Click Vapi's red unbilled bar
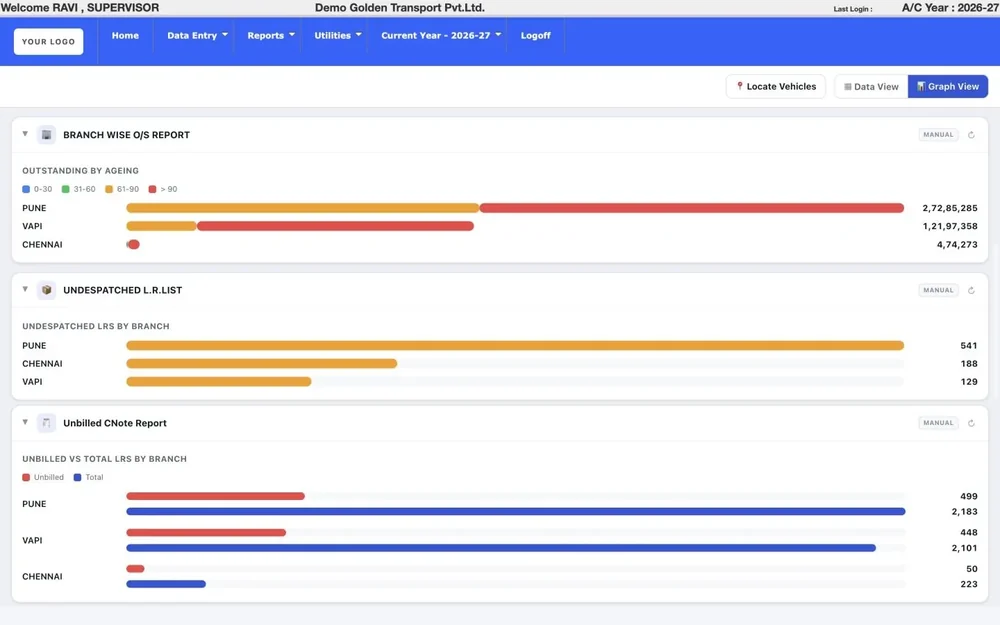The height and width of the screenshot is (625, 1000). click(x=206, y=533)
